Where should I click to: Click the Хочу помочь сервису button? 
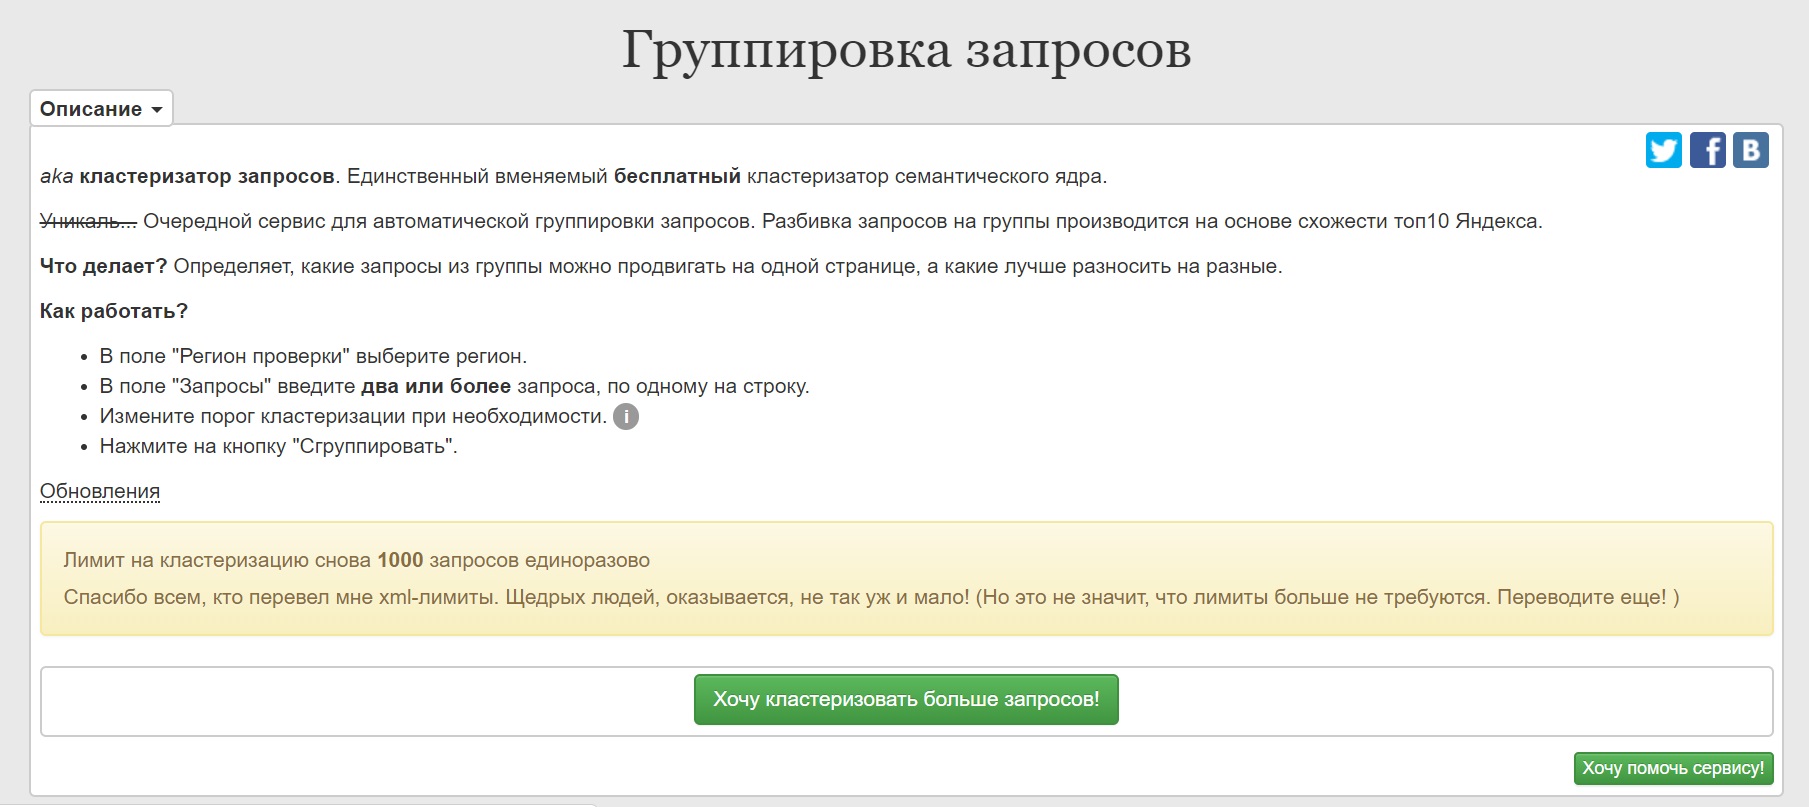click(1672, 768)
